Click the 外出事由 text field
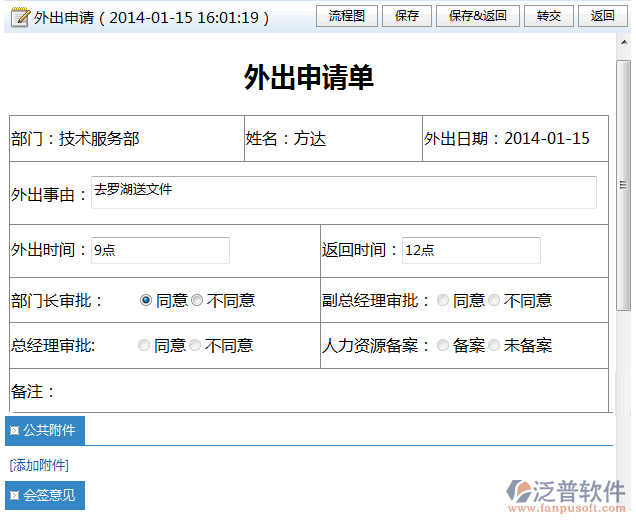The width and height of the screenshot is (636, 524). [343, 192]
